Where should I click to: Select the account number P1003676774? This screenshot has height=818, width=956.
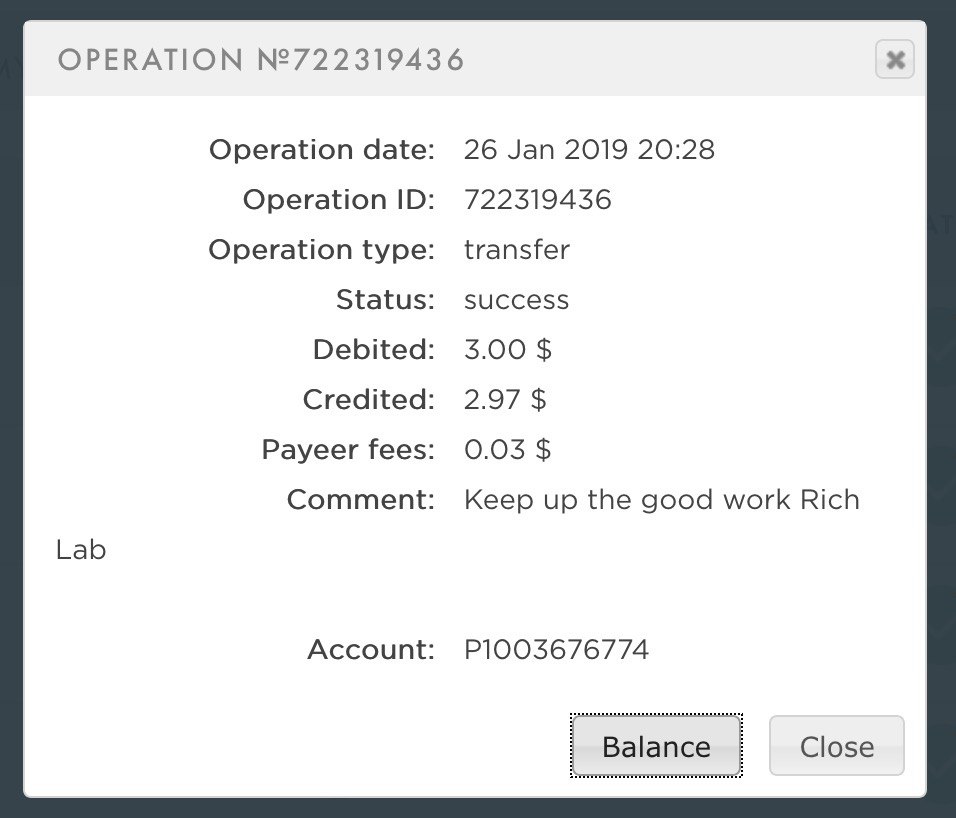(556, 650)
